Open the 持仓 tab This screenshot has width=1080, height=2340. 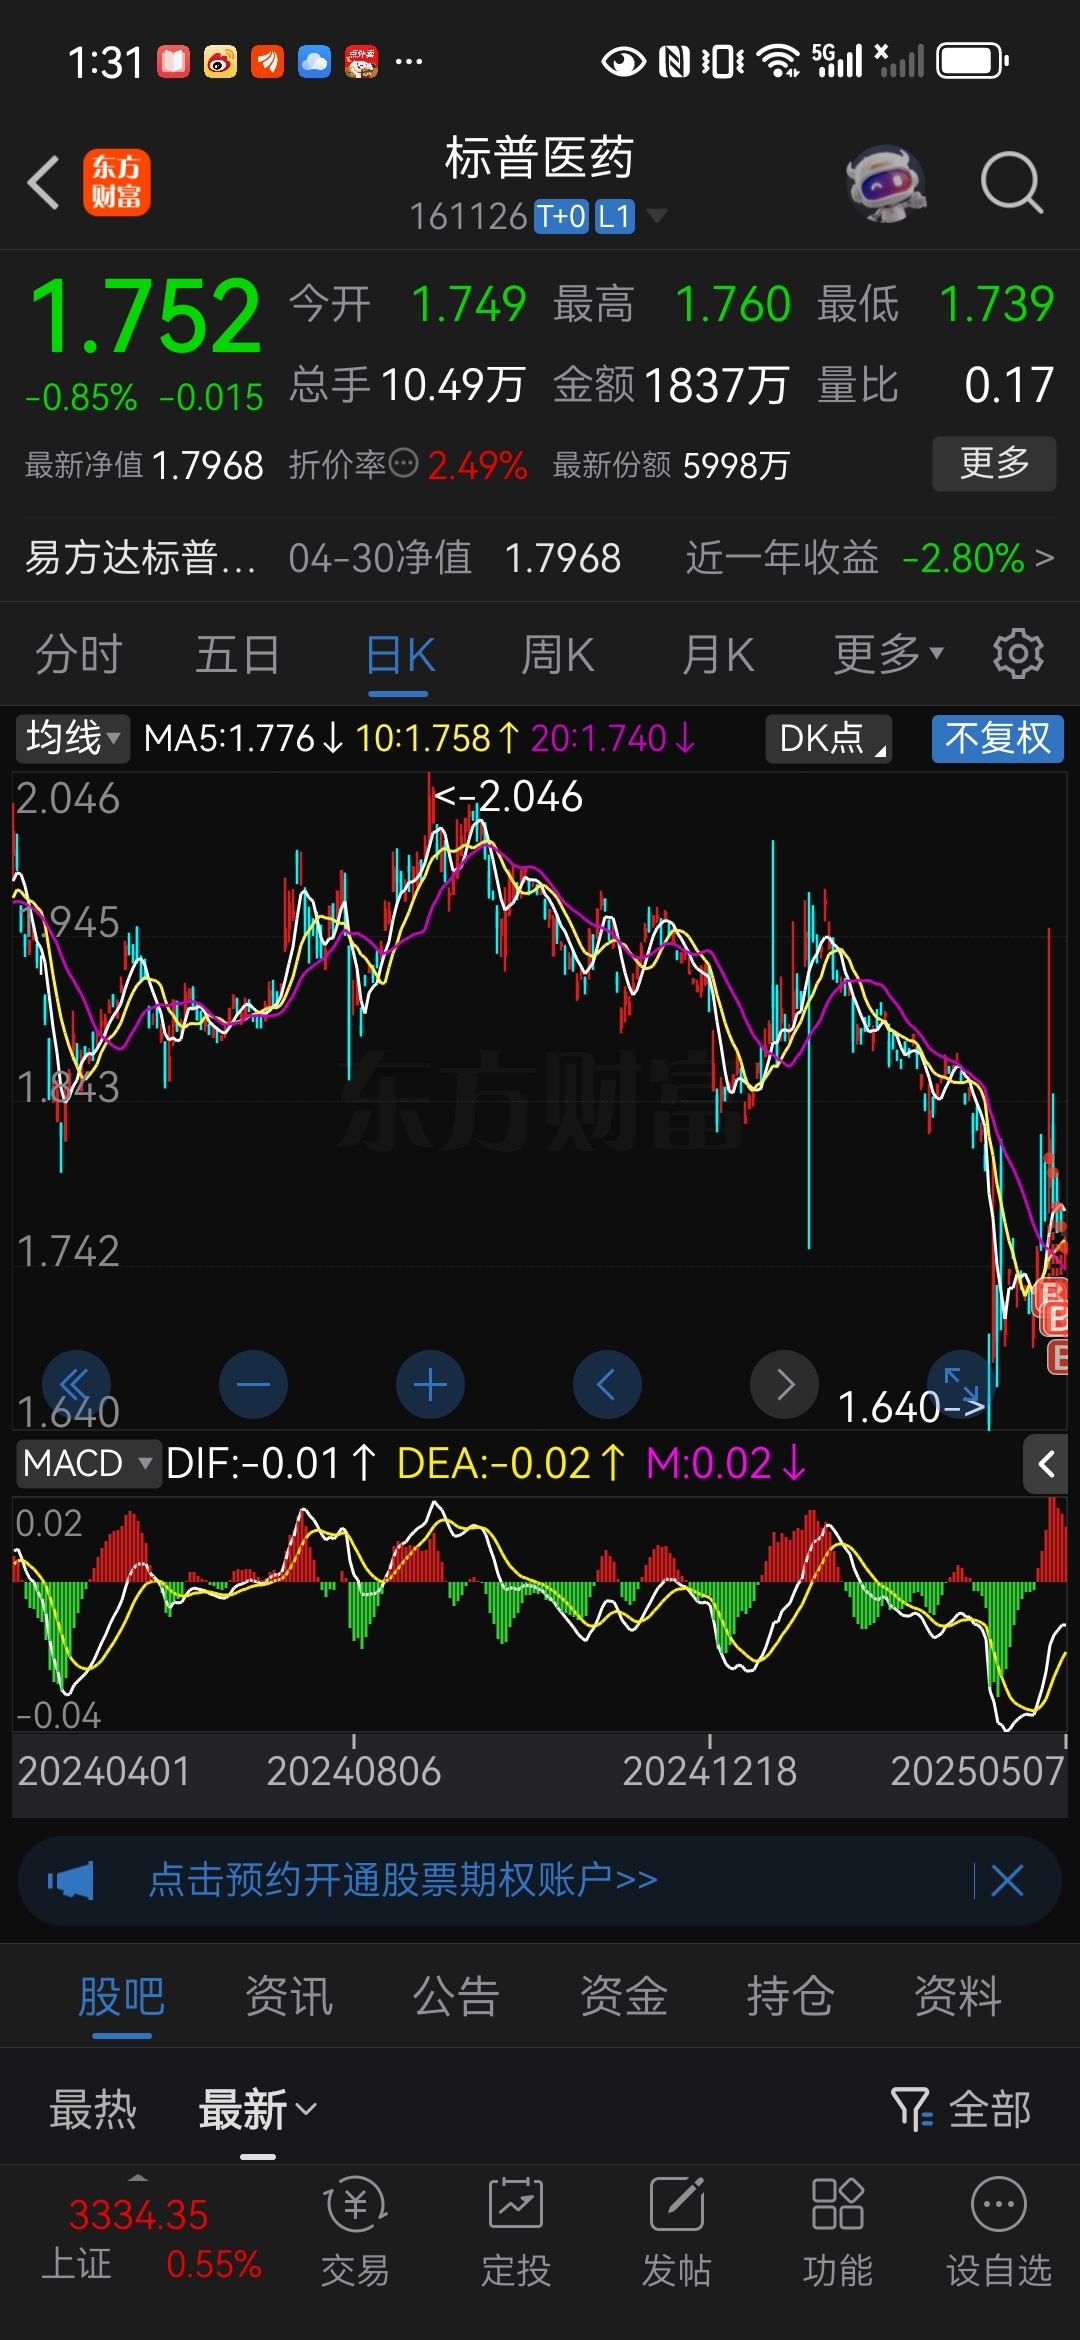(x=791, y=1998)
